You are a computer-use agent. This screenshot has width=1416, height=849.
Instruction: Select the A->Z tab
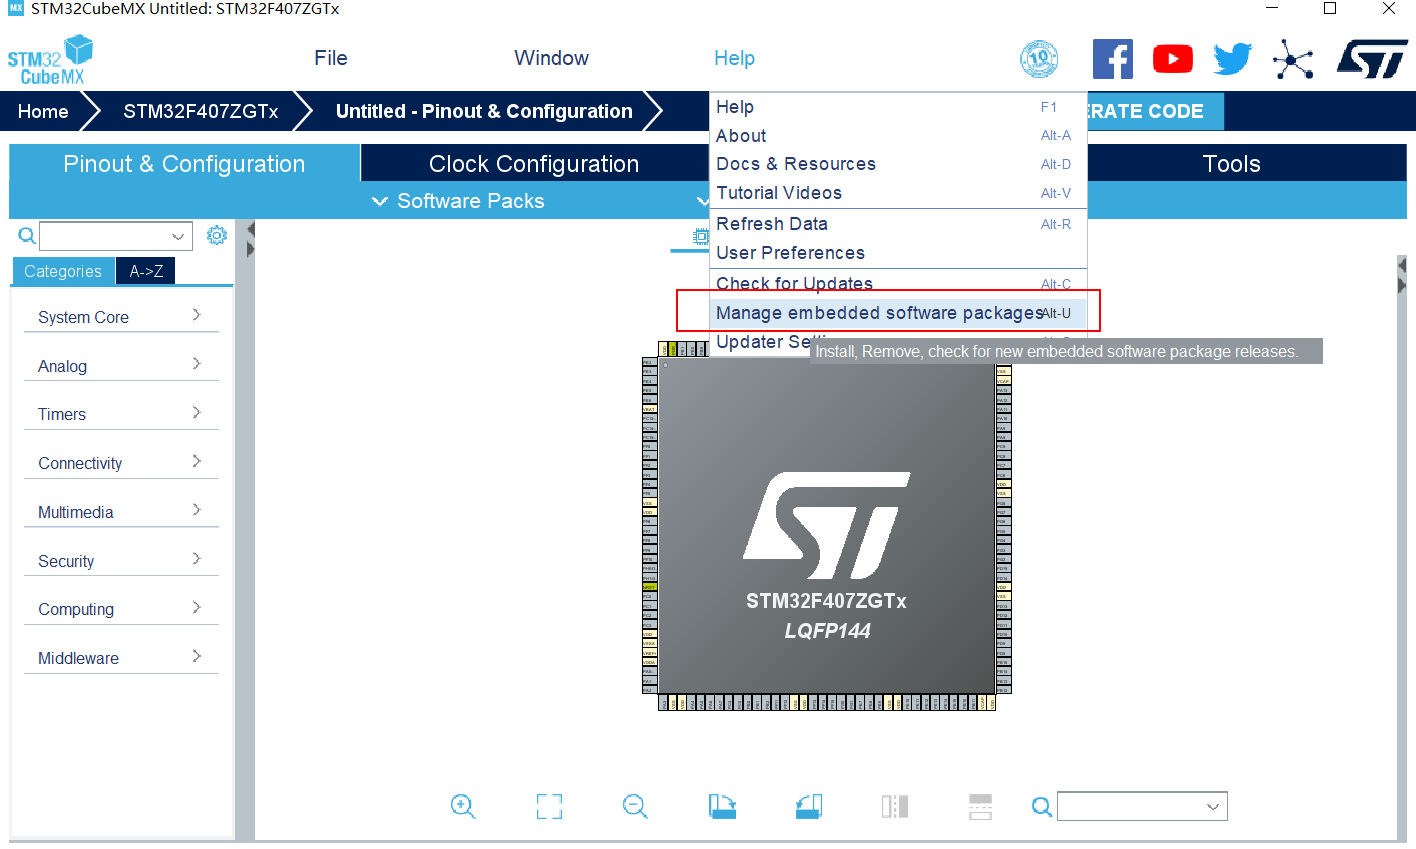[146, 271]
